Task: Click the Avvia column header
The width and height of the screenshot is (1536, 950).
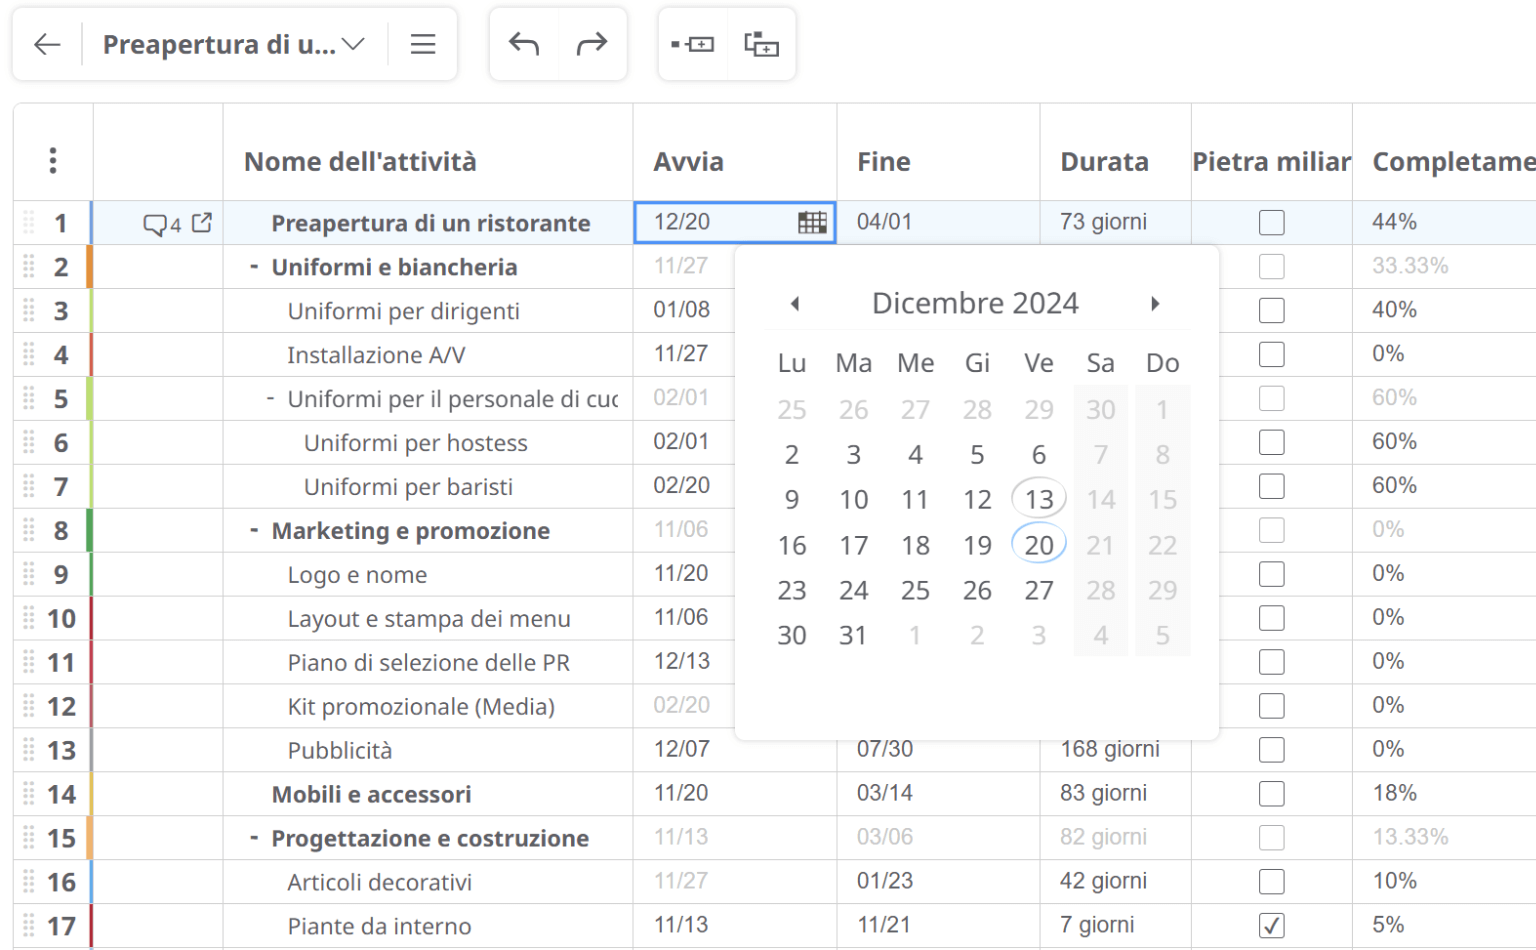Action: (689, 161)
